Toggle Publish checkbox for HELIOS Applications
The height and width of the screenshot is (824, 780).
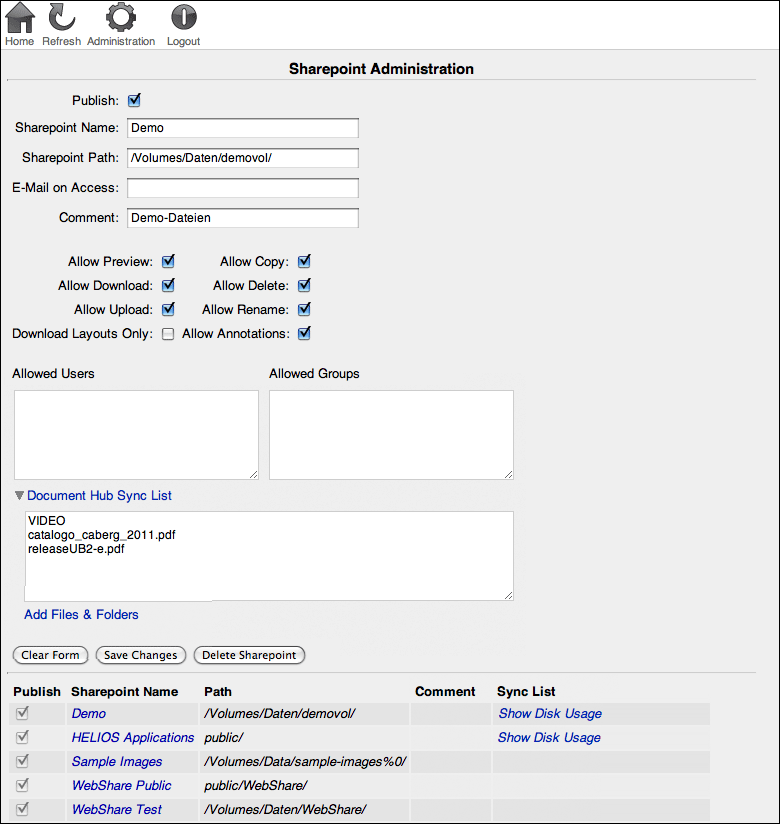pyautogui.click(x=22, y=737)
